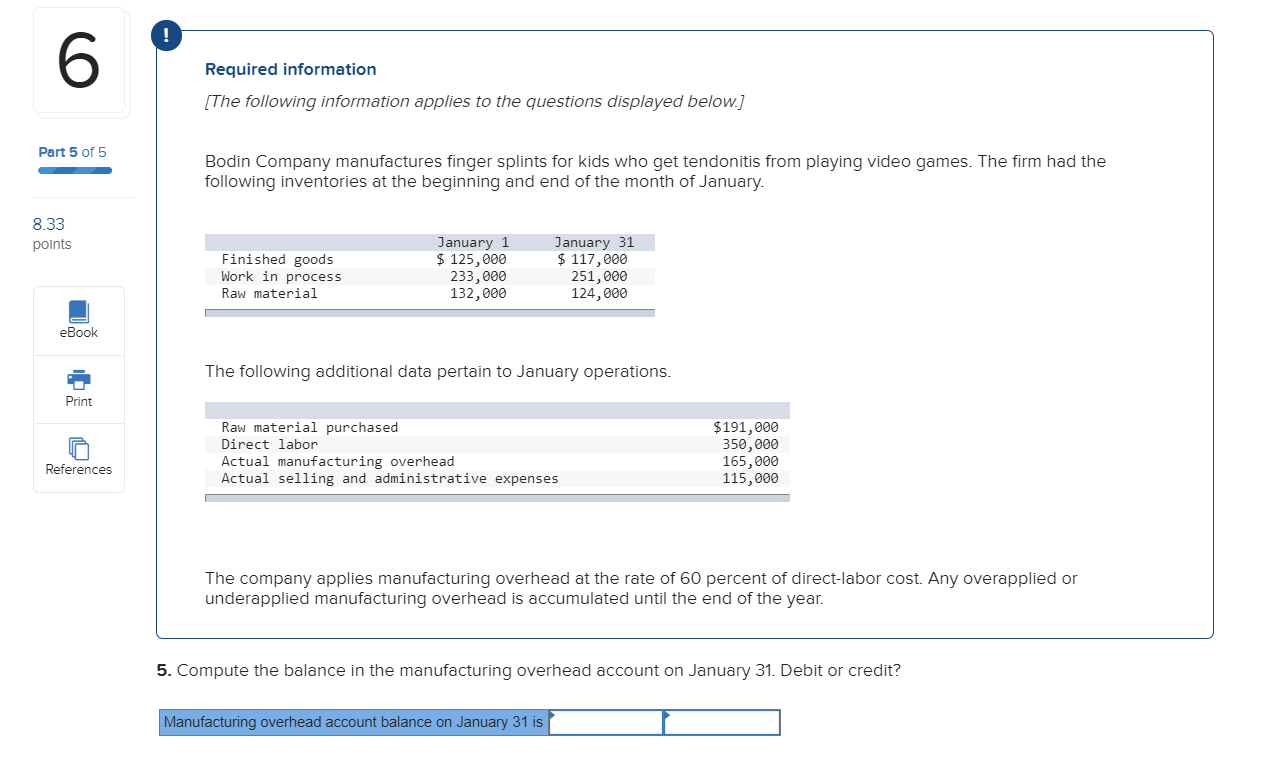Viewport: 1277px width, 769px height.
Task: Click the Actual manufacturing overhead row
Action: coord(497,461)
